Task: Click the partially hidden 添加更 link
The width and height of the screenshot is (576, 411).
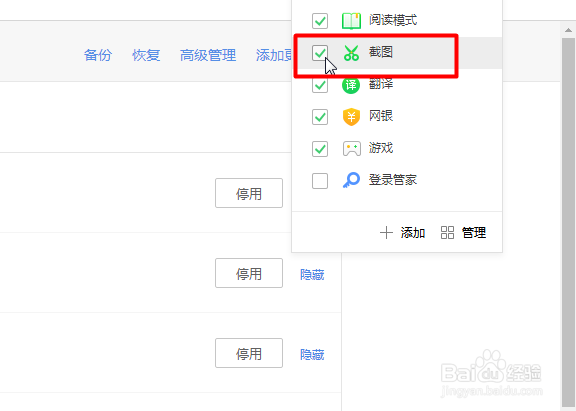Action: (x=274, y=55)
